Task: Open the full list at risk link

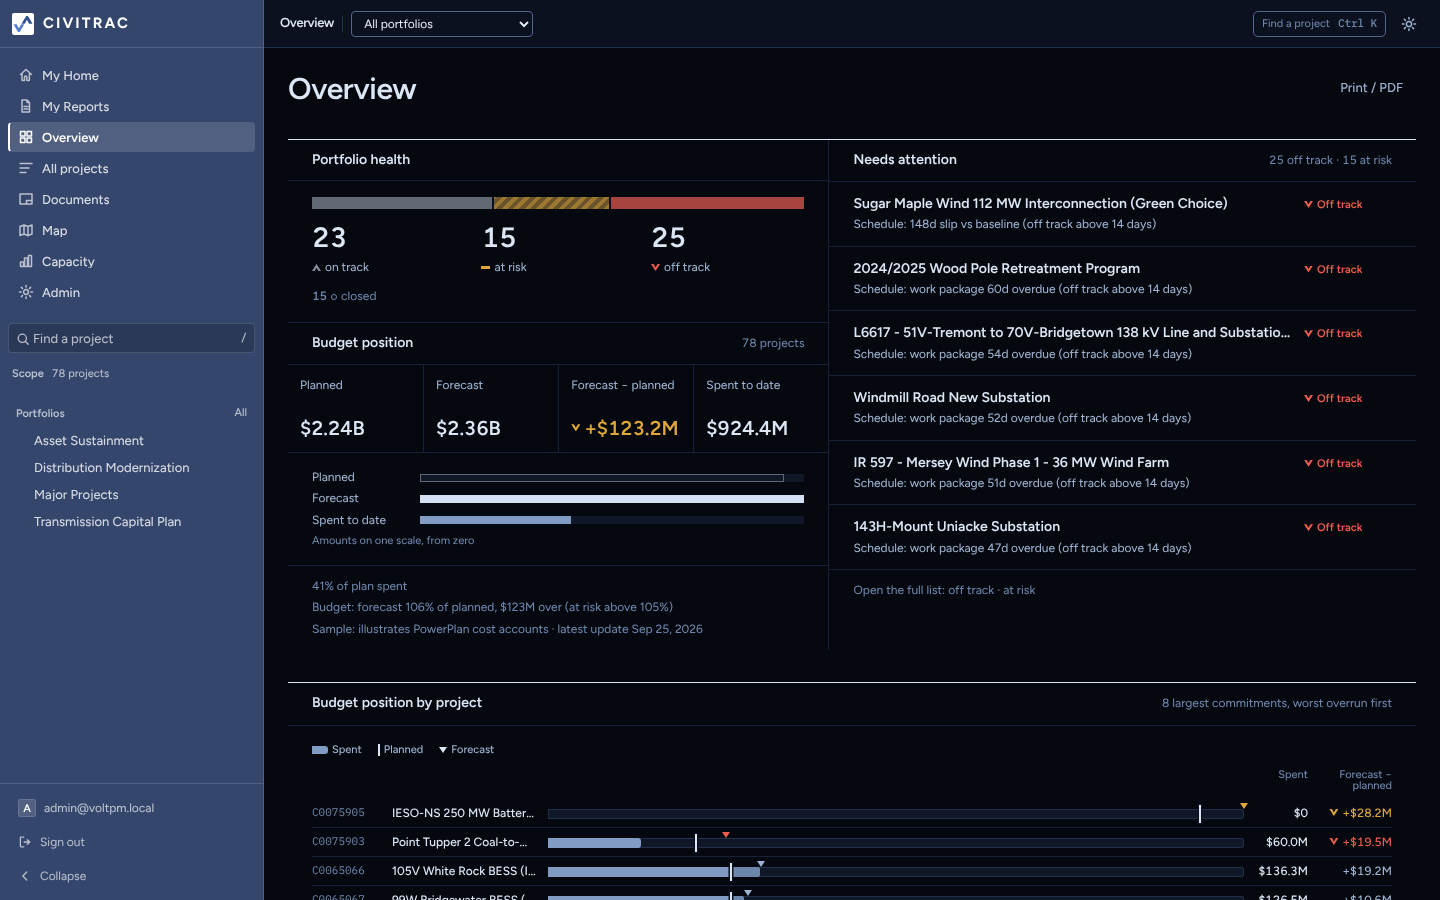Action: coord(1019,590)
